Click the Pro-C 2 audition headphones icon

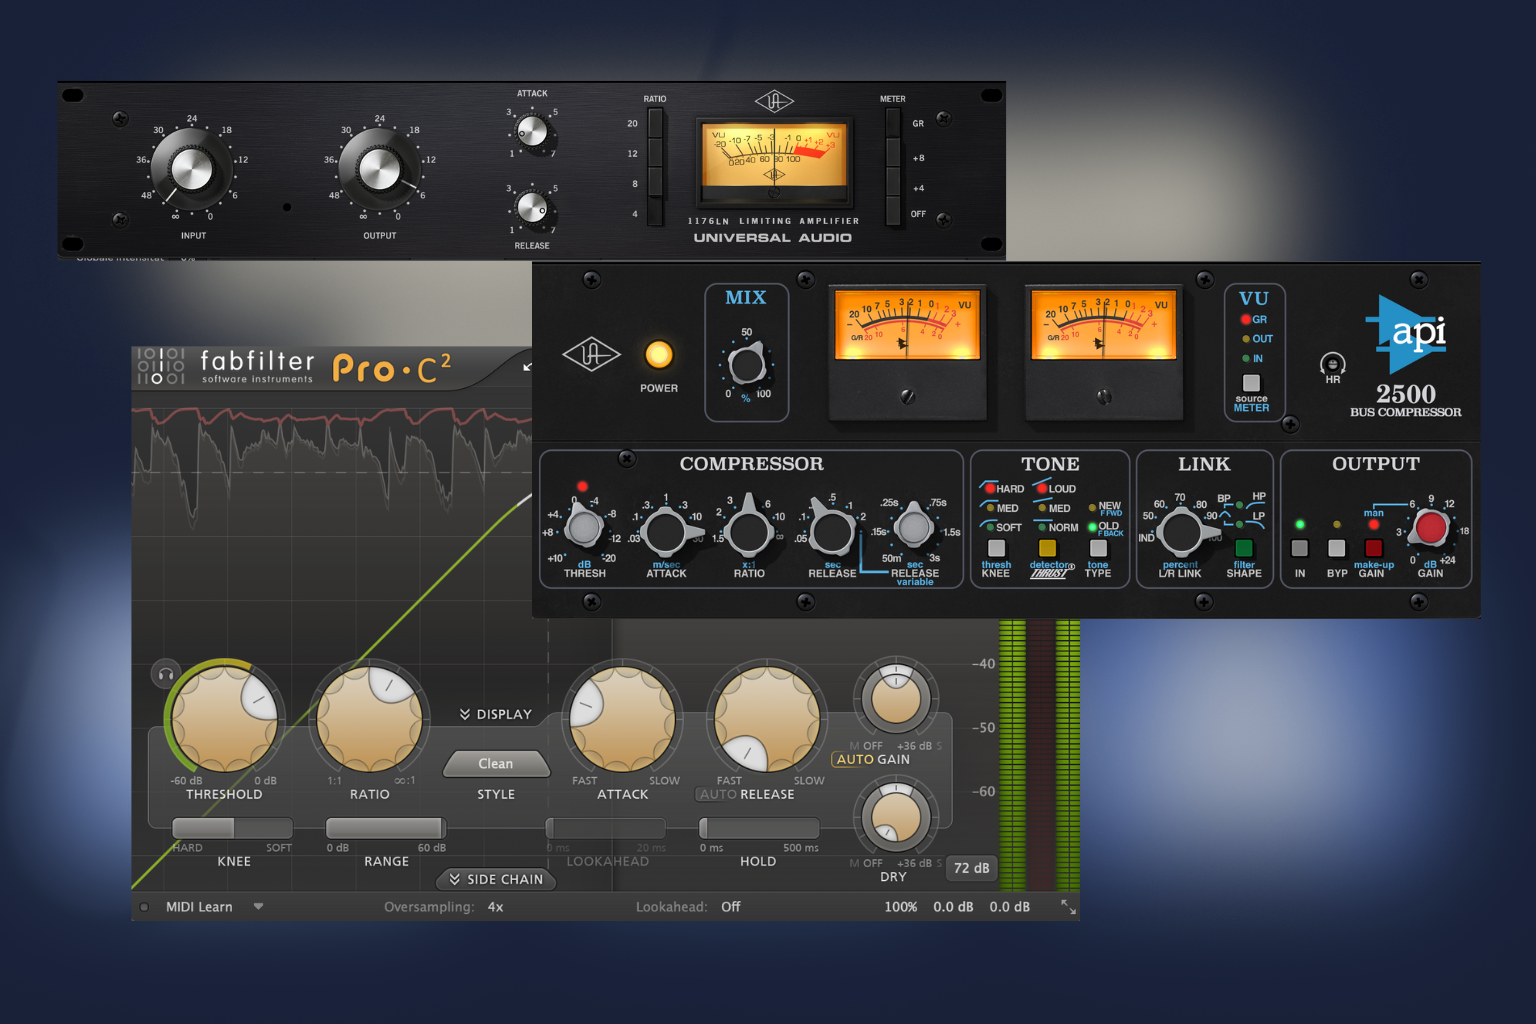point(166,674)
